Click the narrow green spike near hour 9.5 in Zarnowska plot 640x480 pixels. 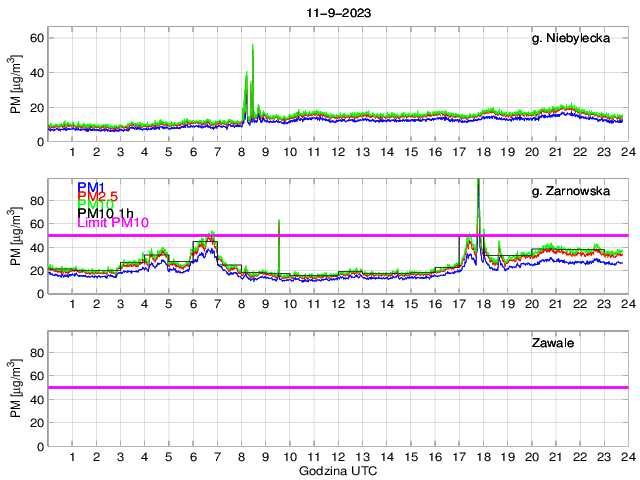(278, 225)
